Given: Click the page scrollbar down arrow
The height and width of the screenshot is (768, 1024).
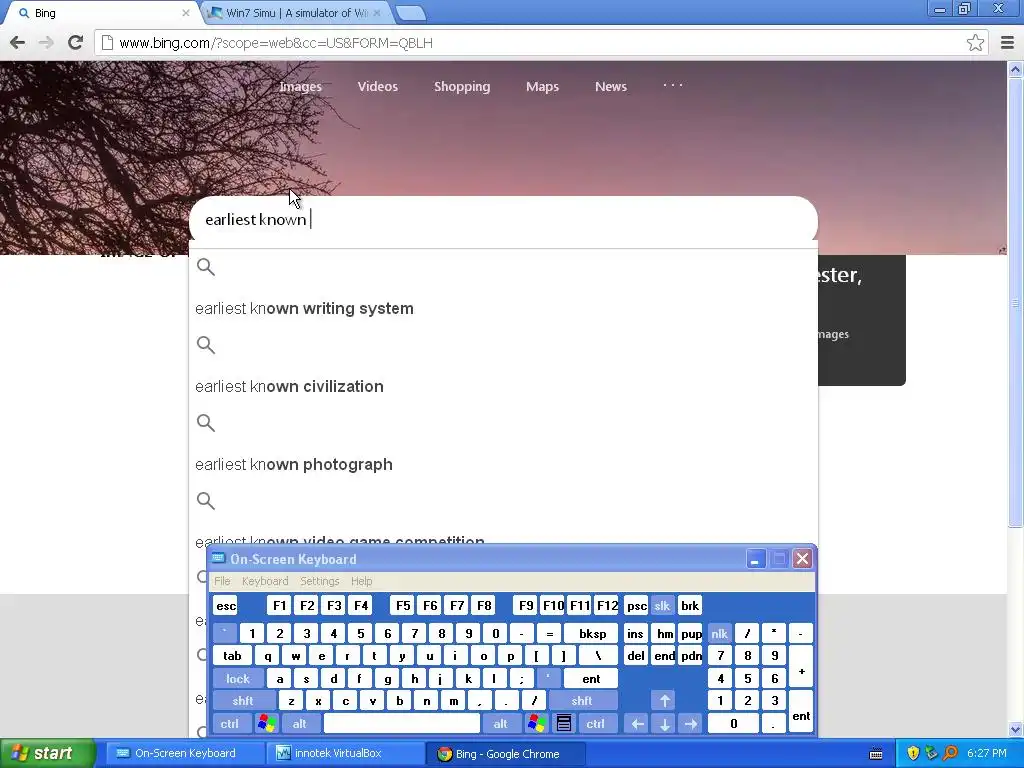Looking at the screenshot, I should [x=1015, y=729].
